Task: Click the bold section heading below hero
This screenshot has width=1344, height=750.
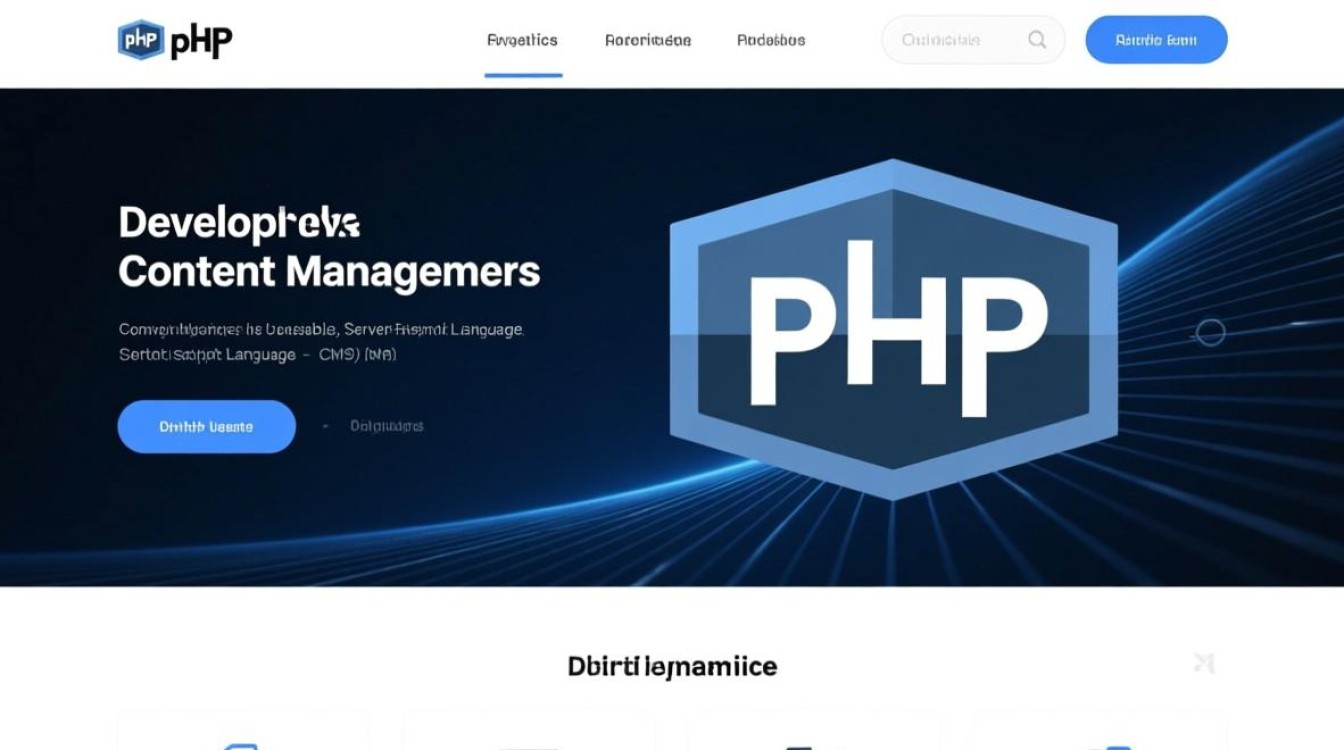Action: [x=672, y=666]
